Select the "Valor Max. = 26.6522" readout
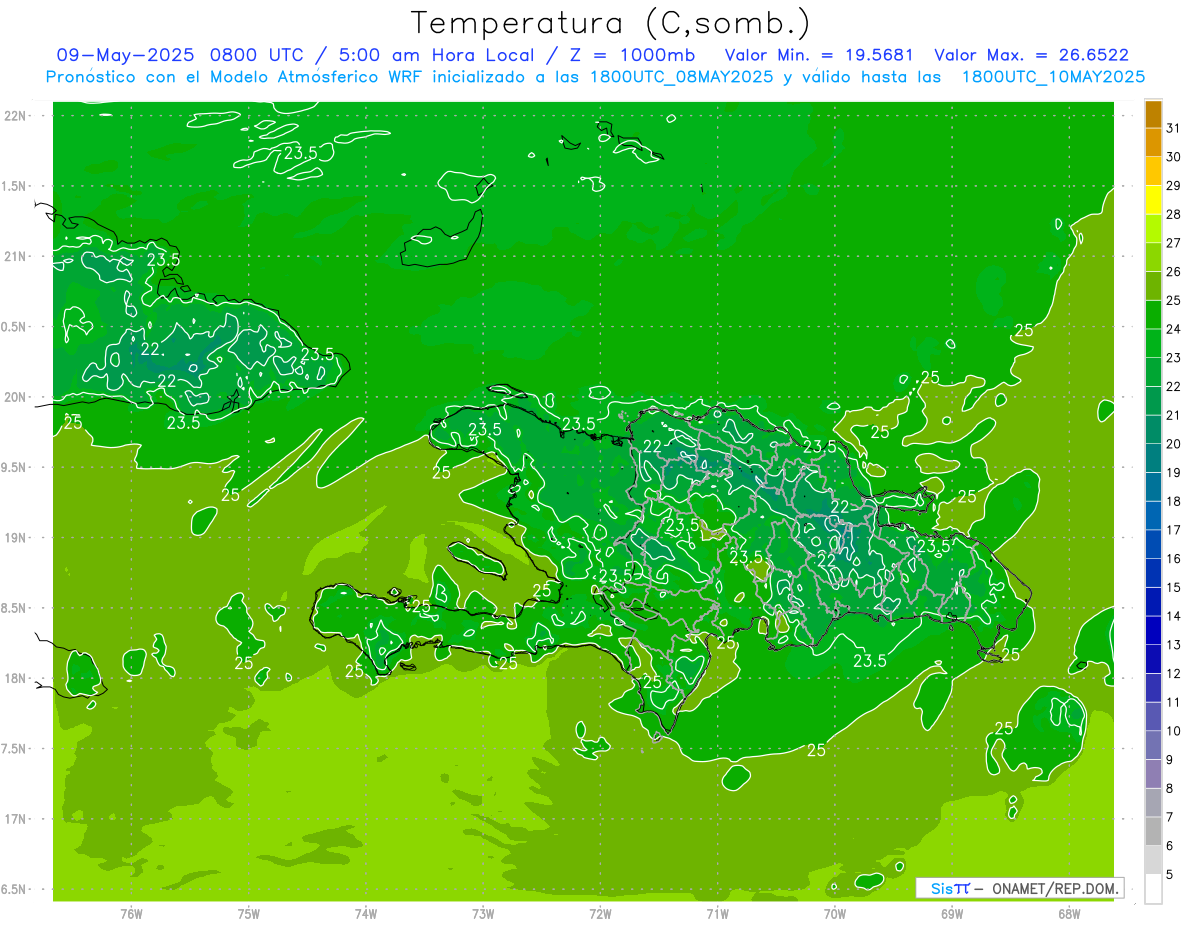The image size is (1200, 927). point(1031,55)
